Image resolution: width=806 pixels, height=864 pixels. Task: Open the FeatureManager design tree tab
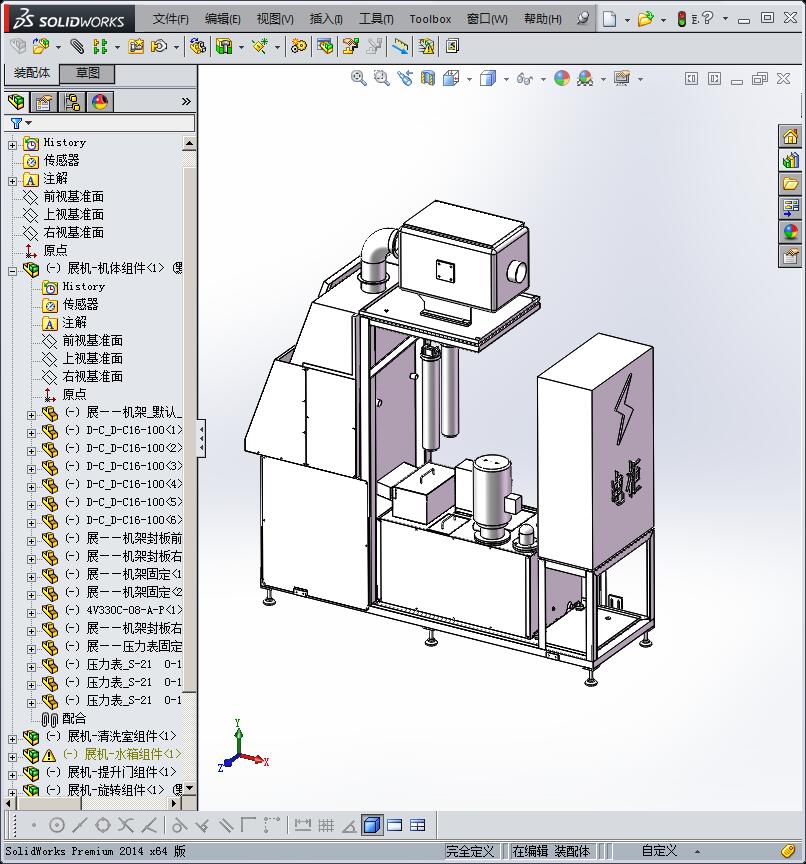coord(17,102)
